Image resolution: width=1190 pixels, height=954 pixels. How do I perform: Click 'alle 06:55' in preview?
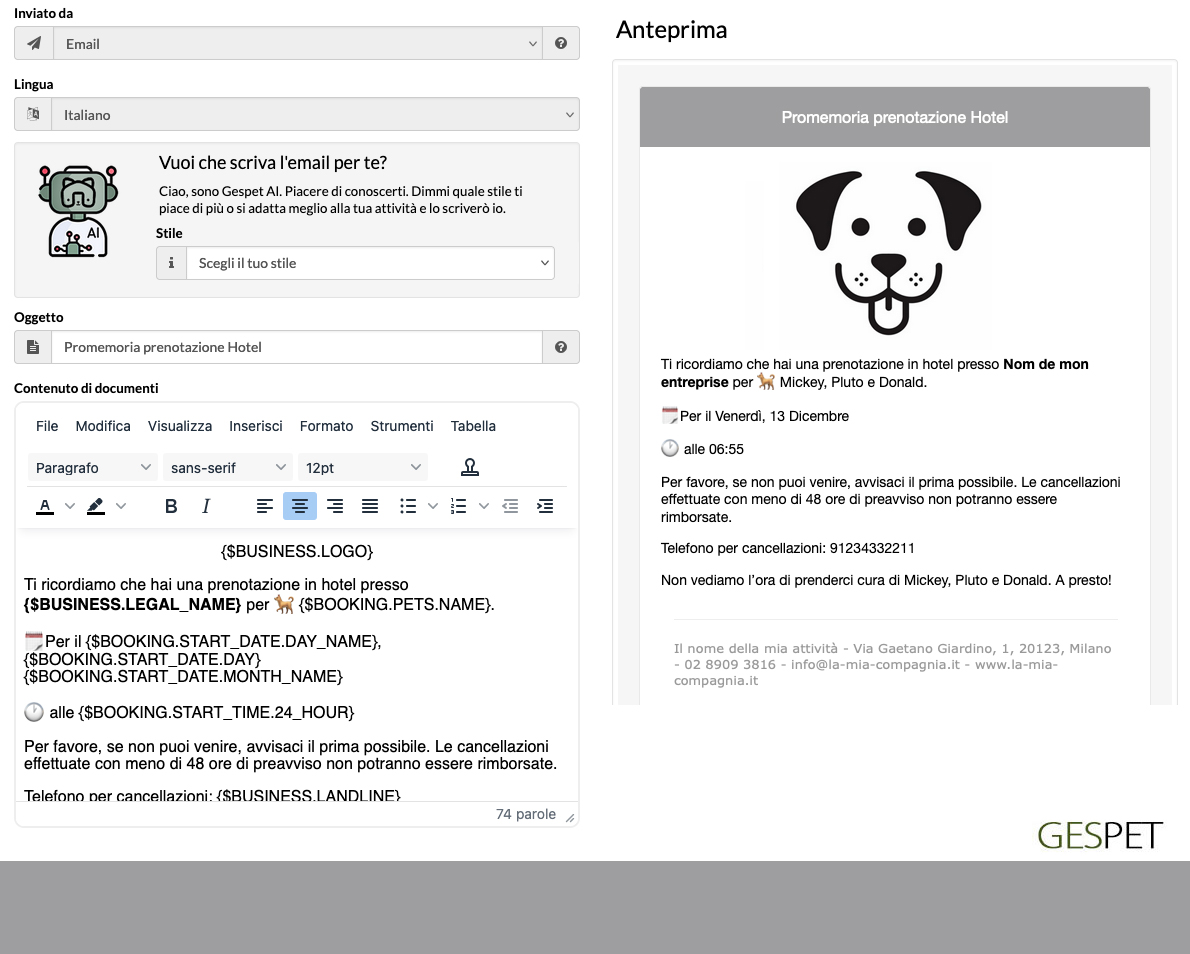click(x=713, y=449)
